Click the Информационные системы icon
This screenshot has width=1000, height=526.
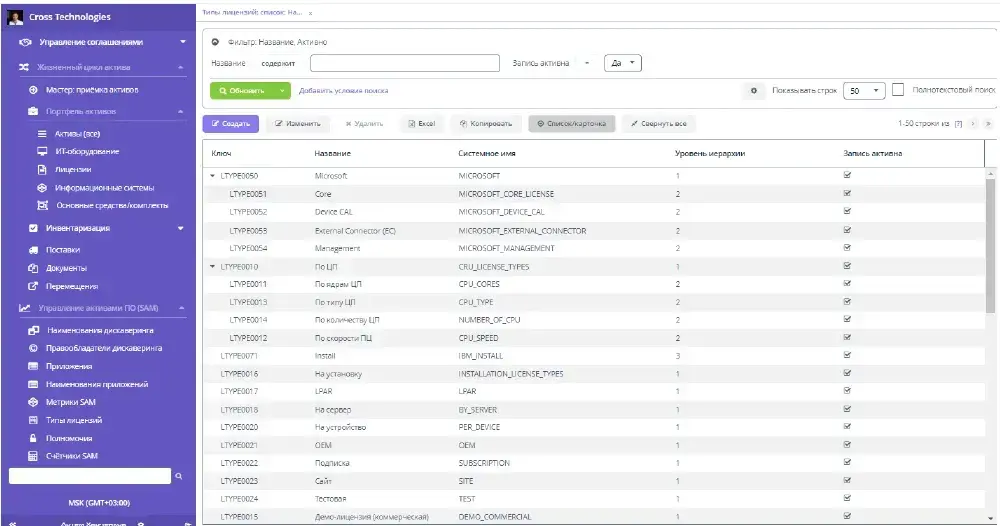pyautogui.click(x=42, y=187)
